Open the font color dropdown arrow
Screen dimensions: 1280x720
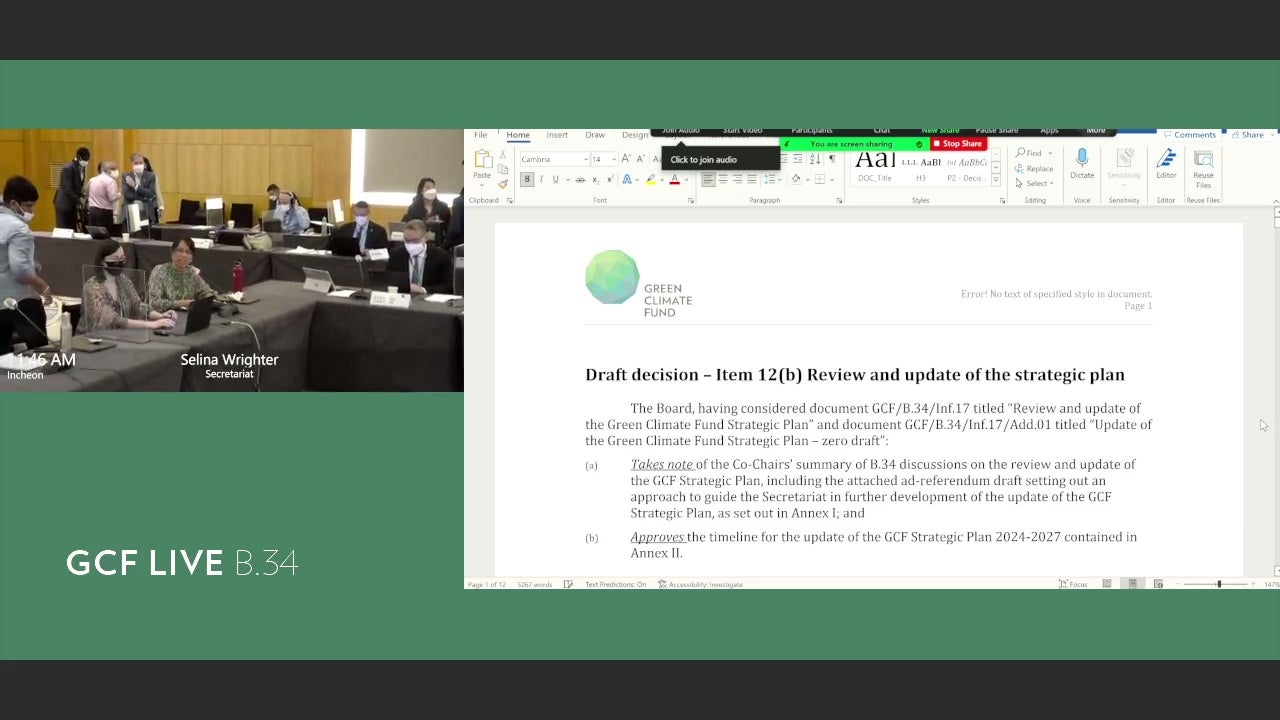pos(685,180)
